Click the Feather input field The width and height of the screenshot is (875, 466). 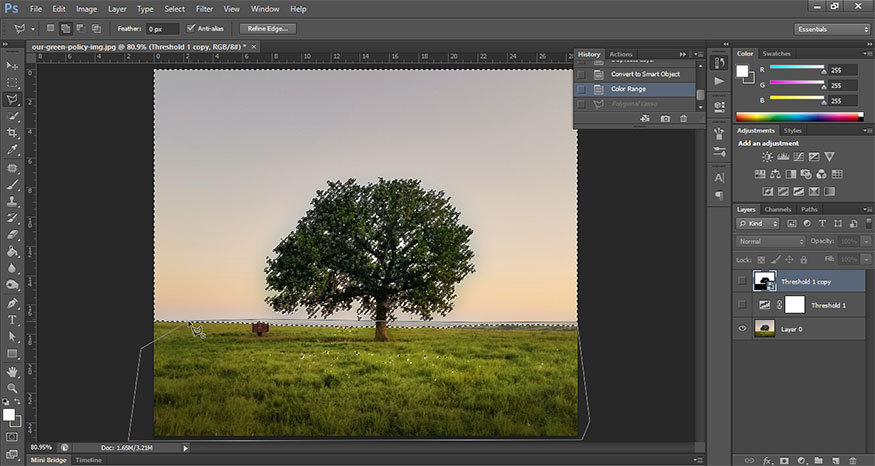[161, 29]
